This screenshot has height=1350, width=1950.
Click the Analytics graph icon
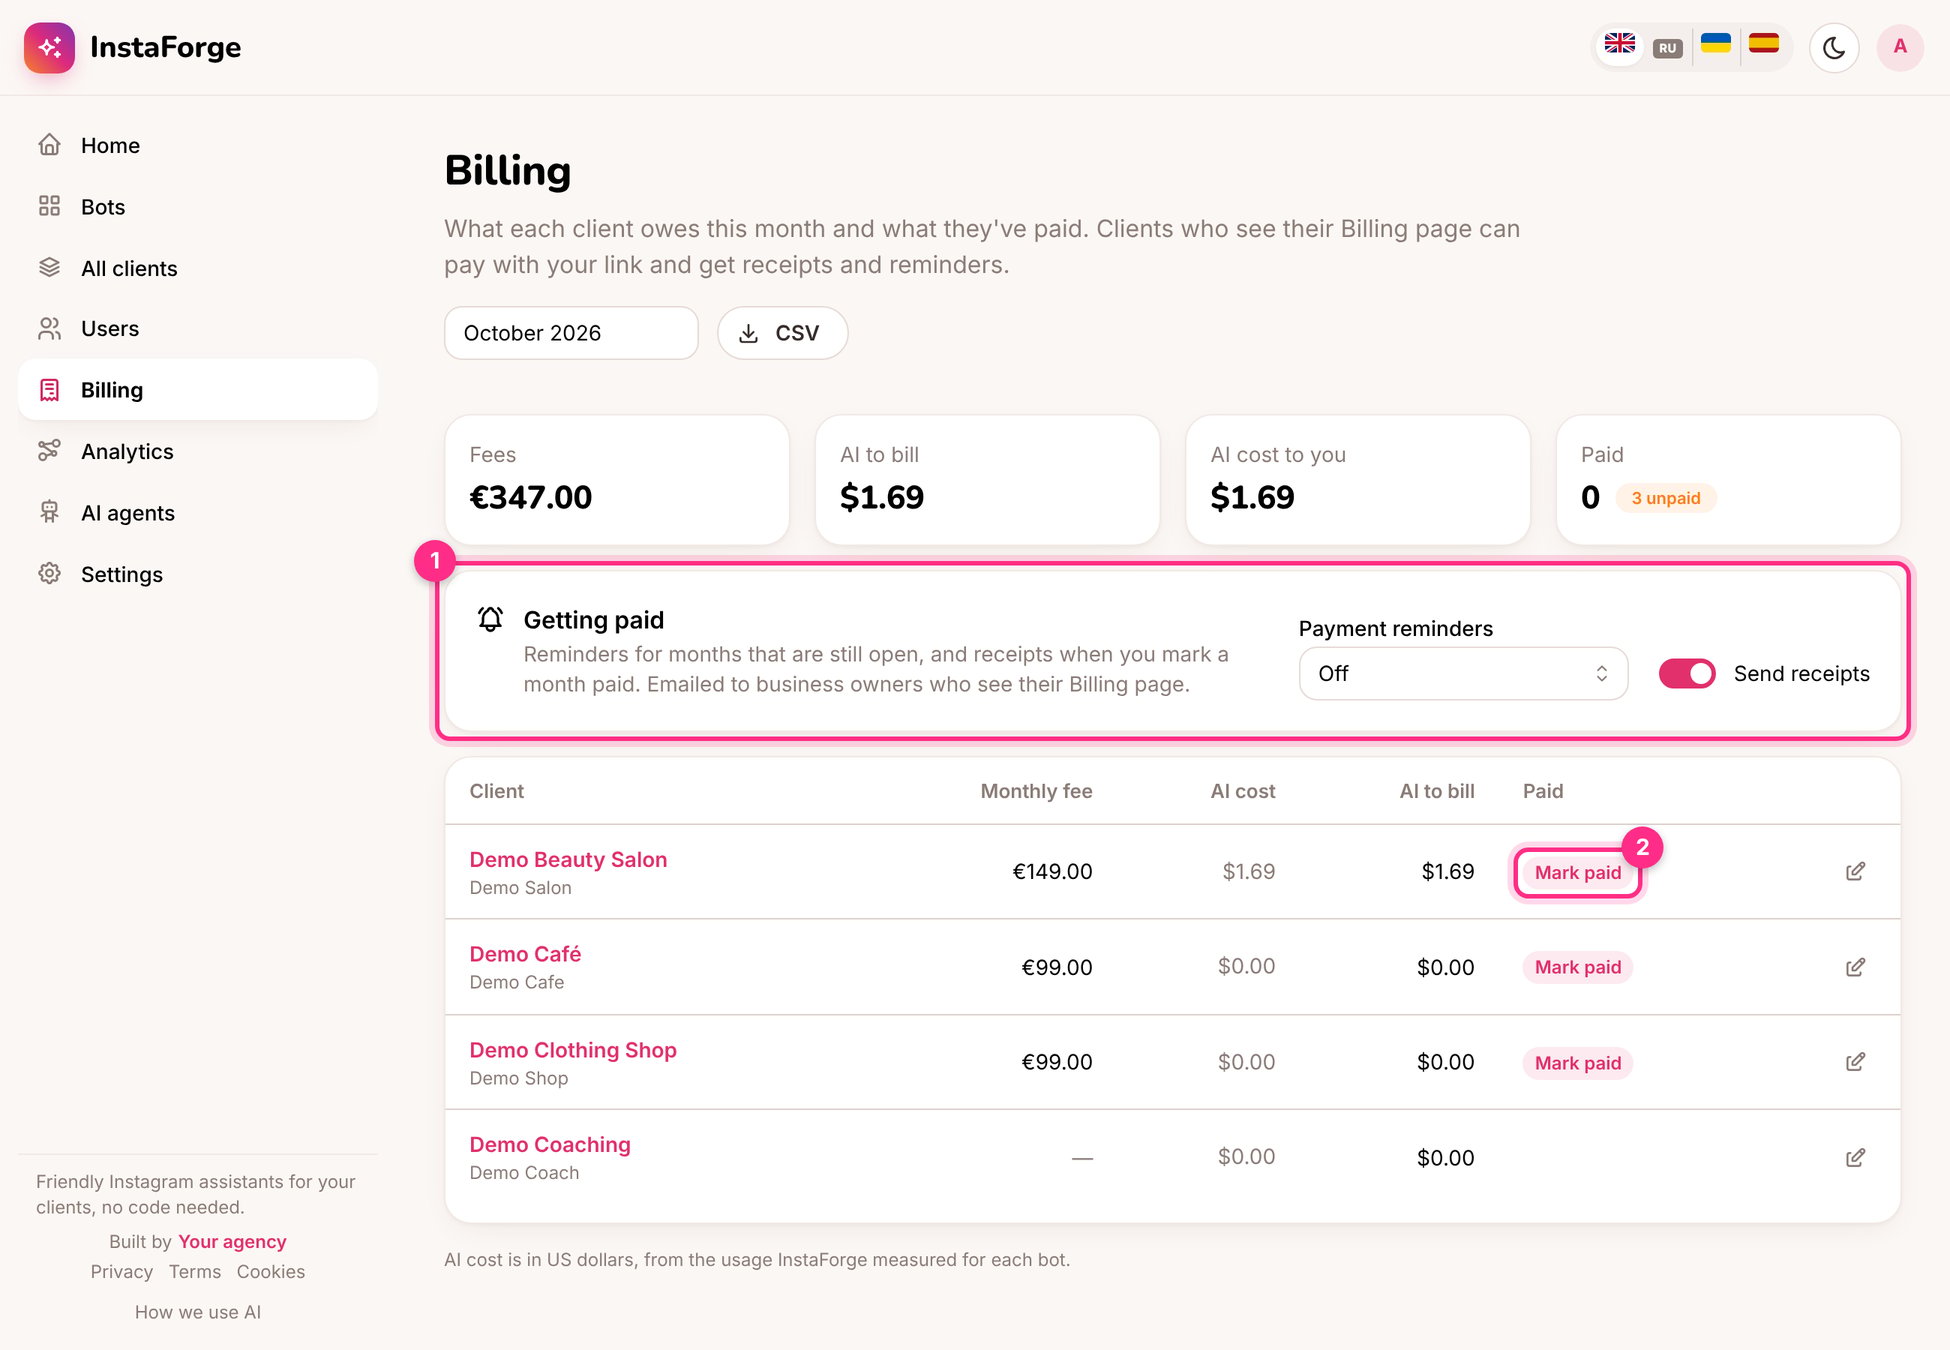pyautogui.click(x=49, y=451)
